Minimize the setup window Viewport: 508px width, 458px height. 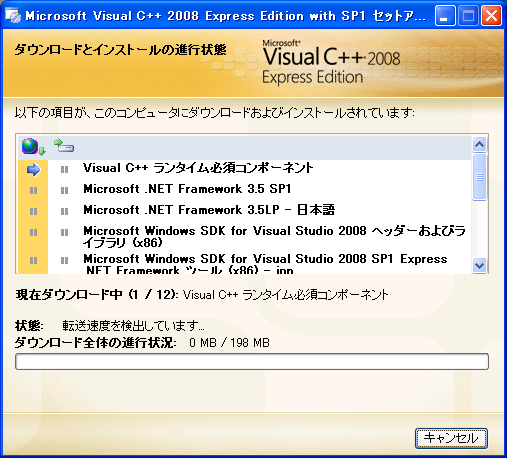tap(445, 16)
